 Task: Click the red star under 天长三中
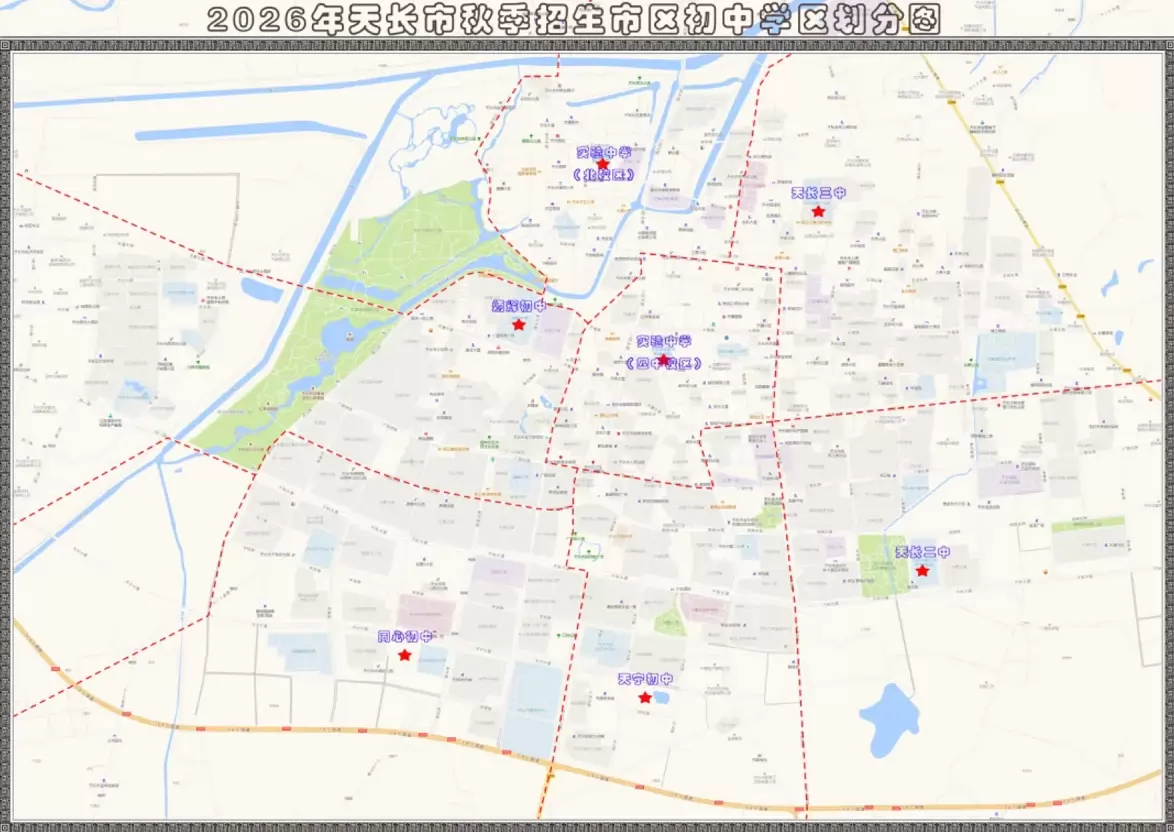click(818, 212)
